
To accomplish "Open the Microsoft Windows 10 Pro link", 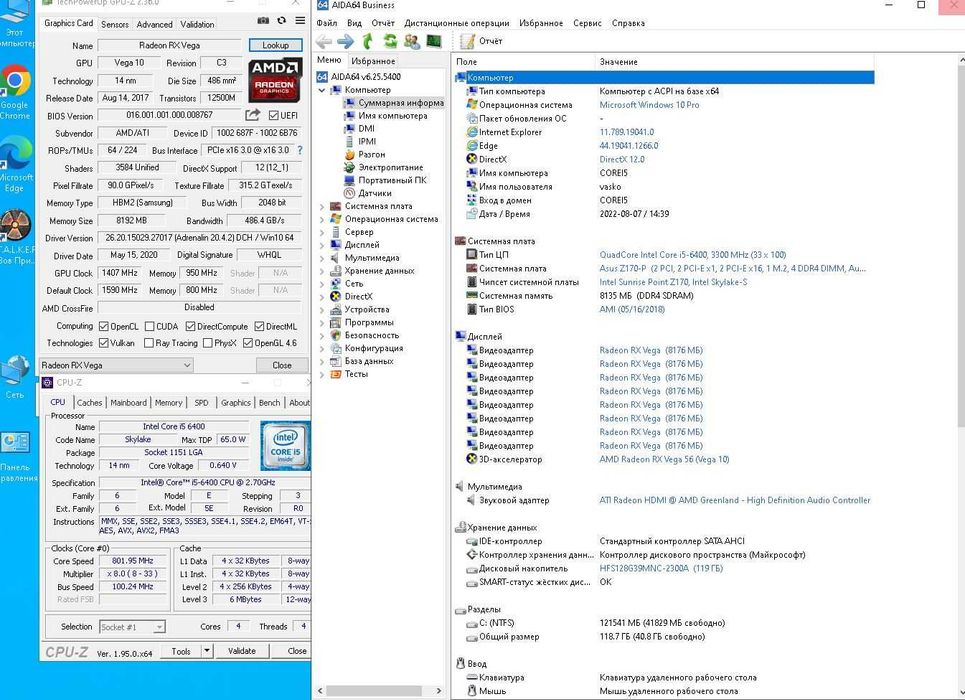I will pos(649,105).
